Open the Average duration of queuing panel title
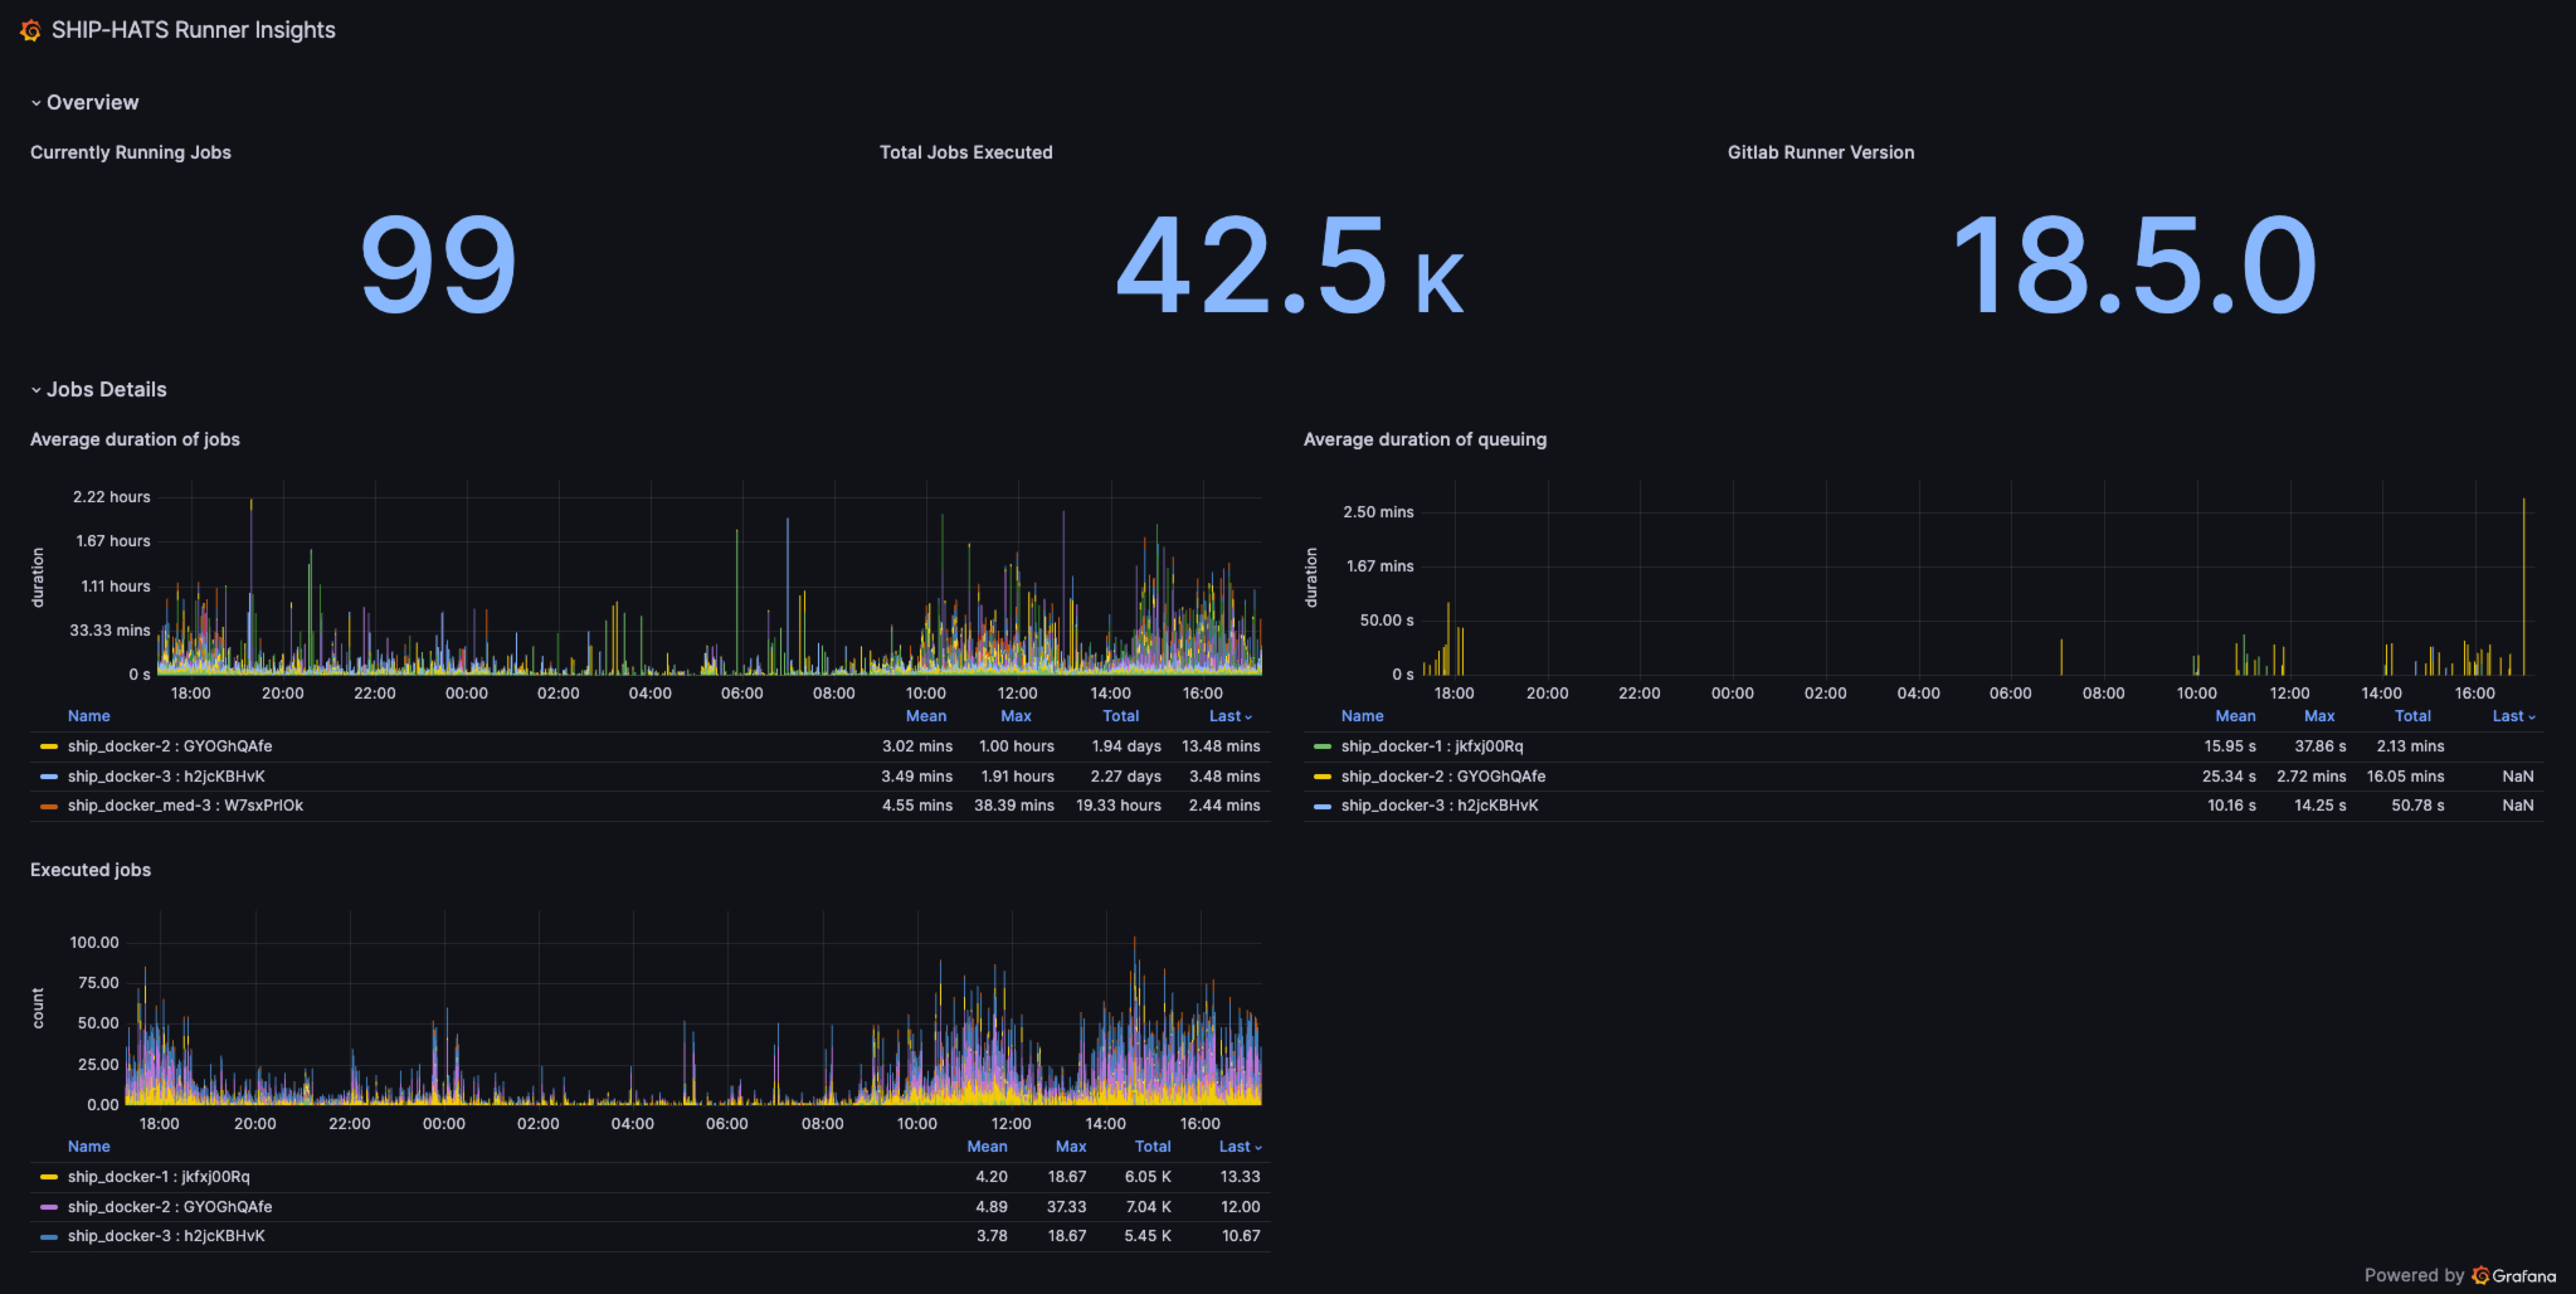The height and width of the screenshot is (1294, 2576). click(1424, 439)
